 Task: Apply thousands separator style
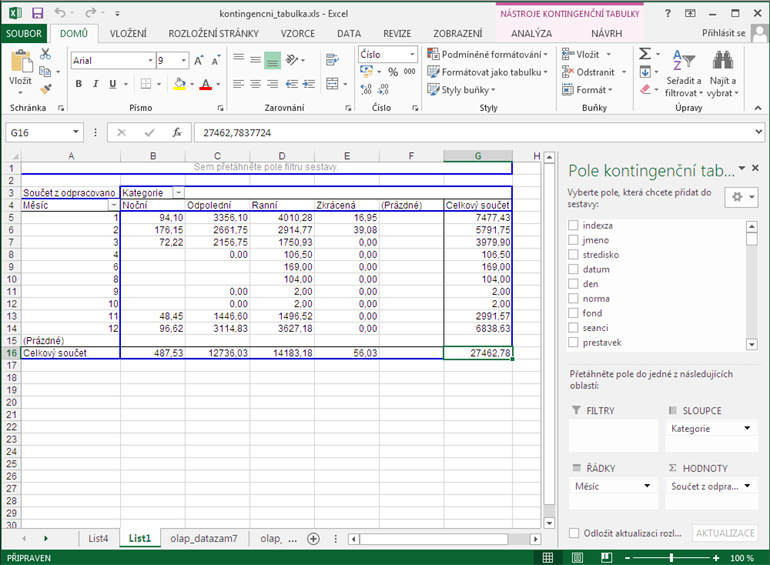[x=410, y=72]
